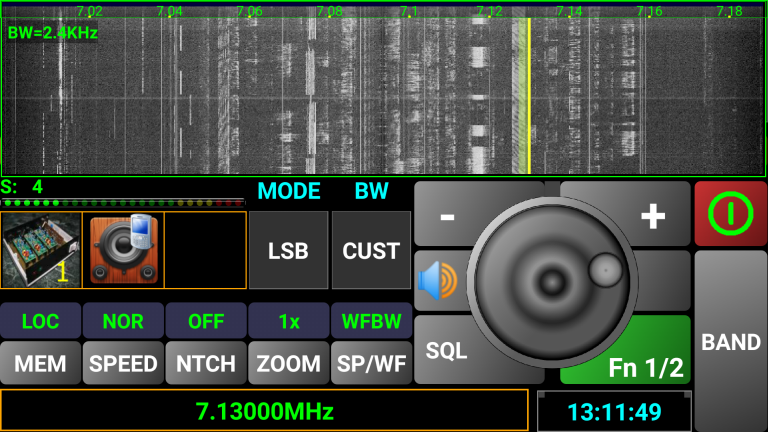The image size is (768, 432).
Task: Tap the S: 4 signal reading
Action: (x=22, y=187)
